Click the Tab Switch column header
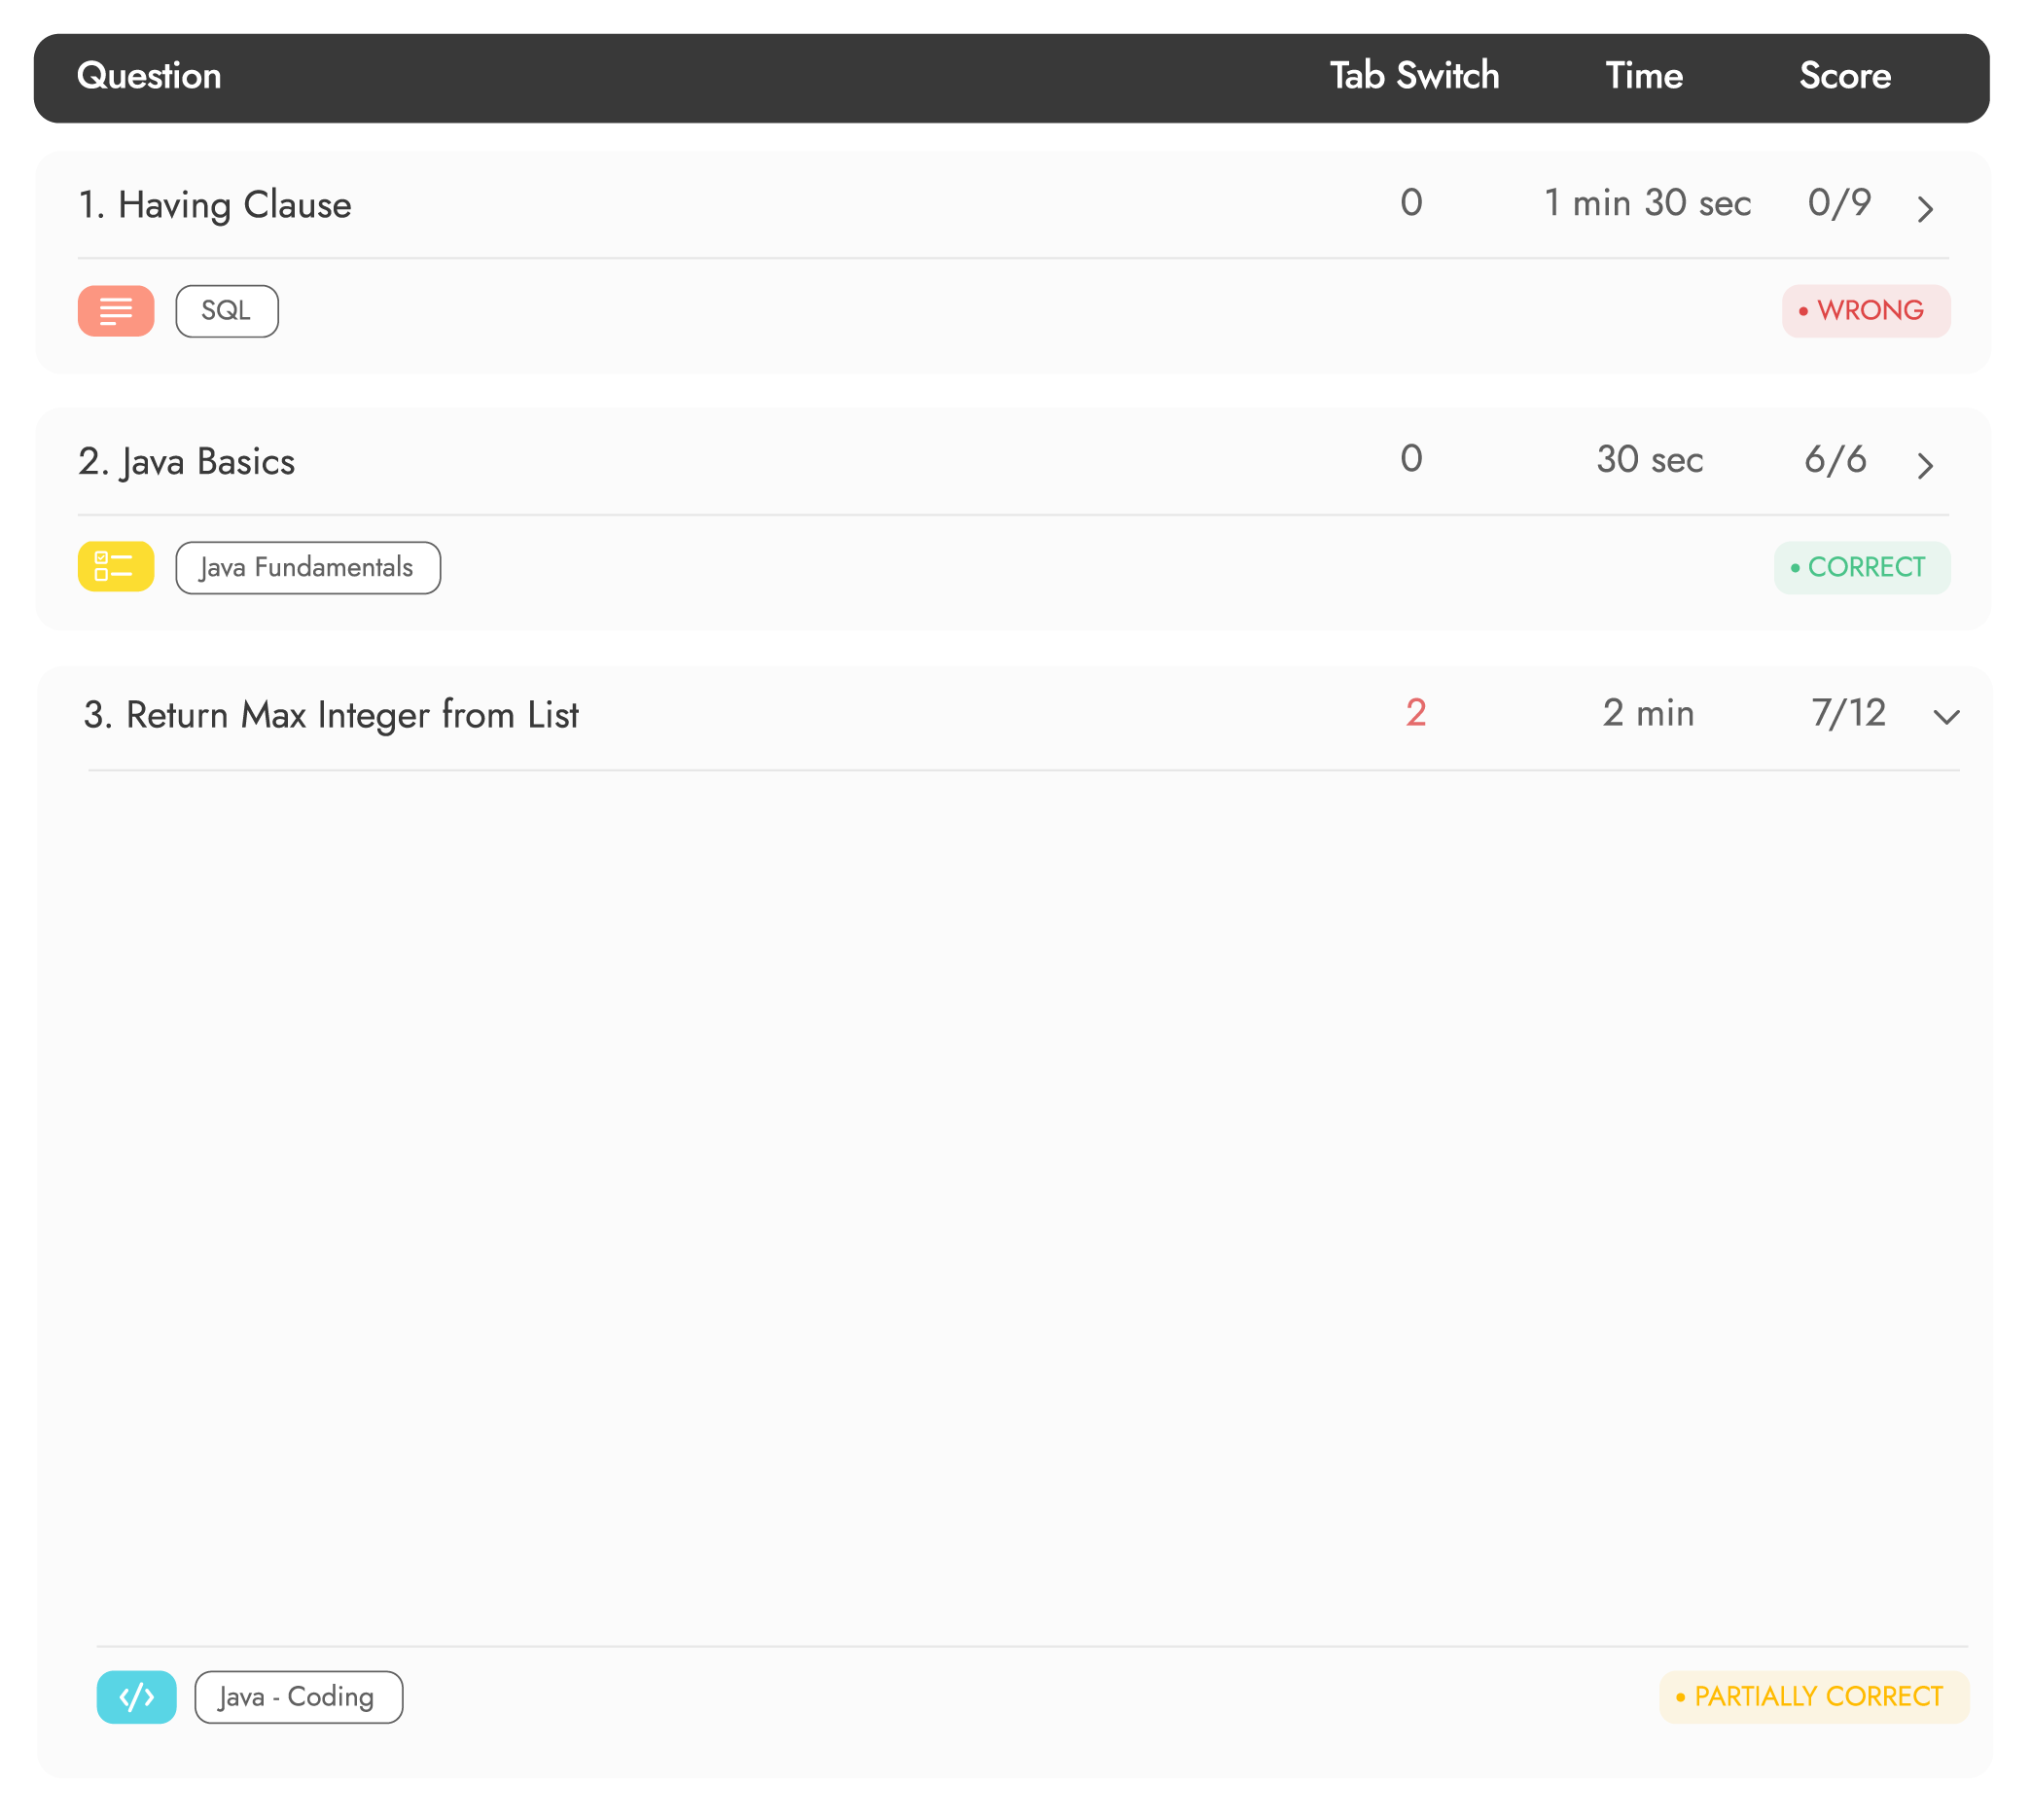Image resolution: width=2031 pixels, height=1820 pixels. [x=1414, y=77]
